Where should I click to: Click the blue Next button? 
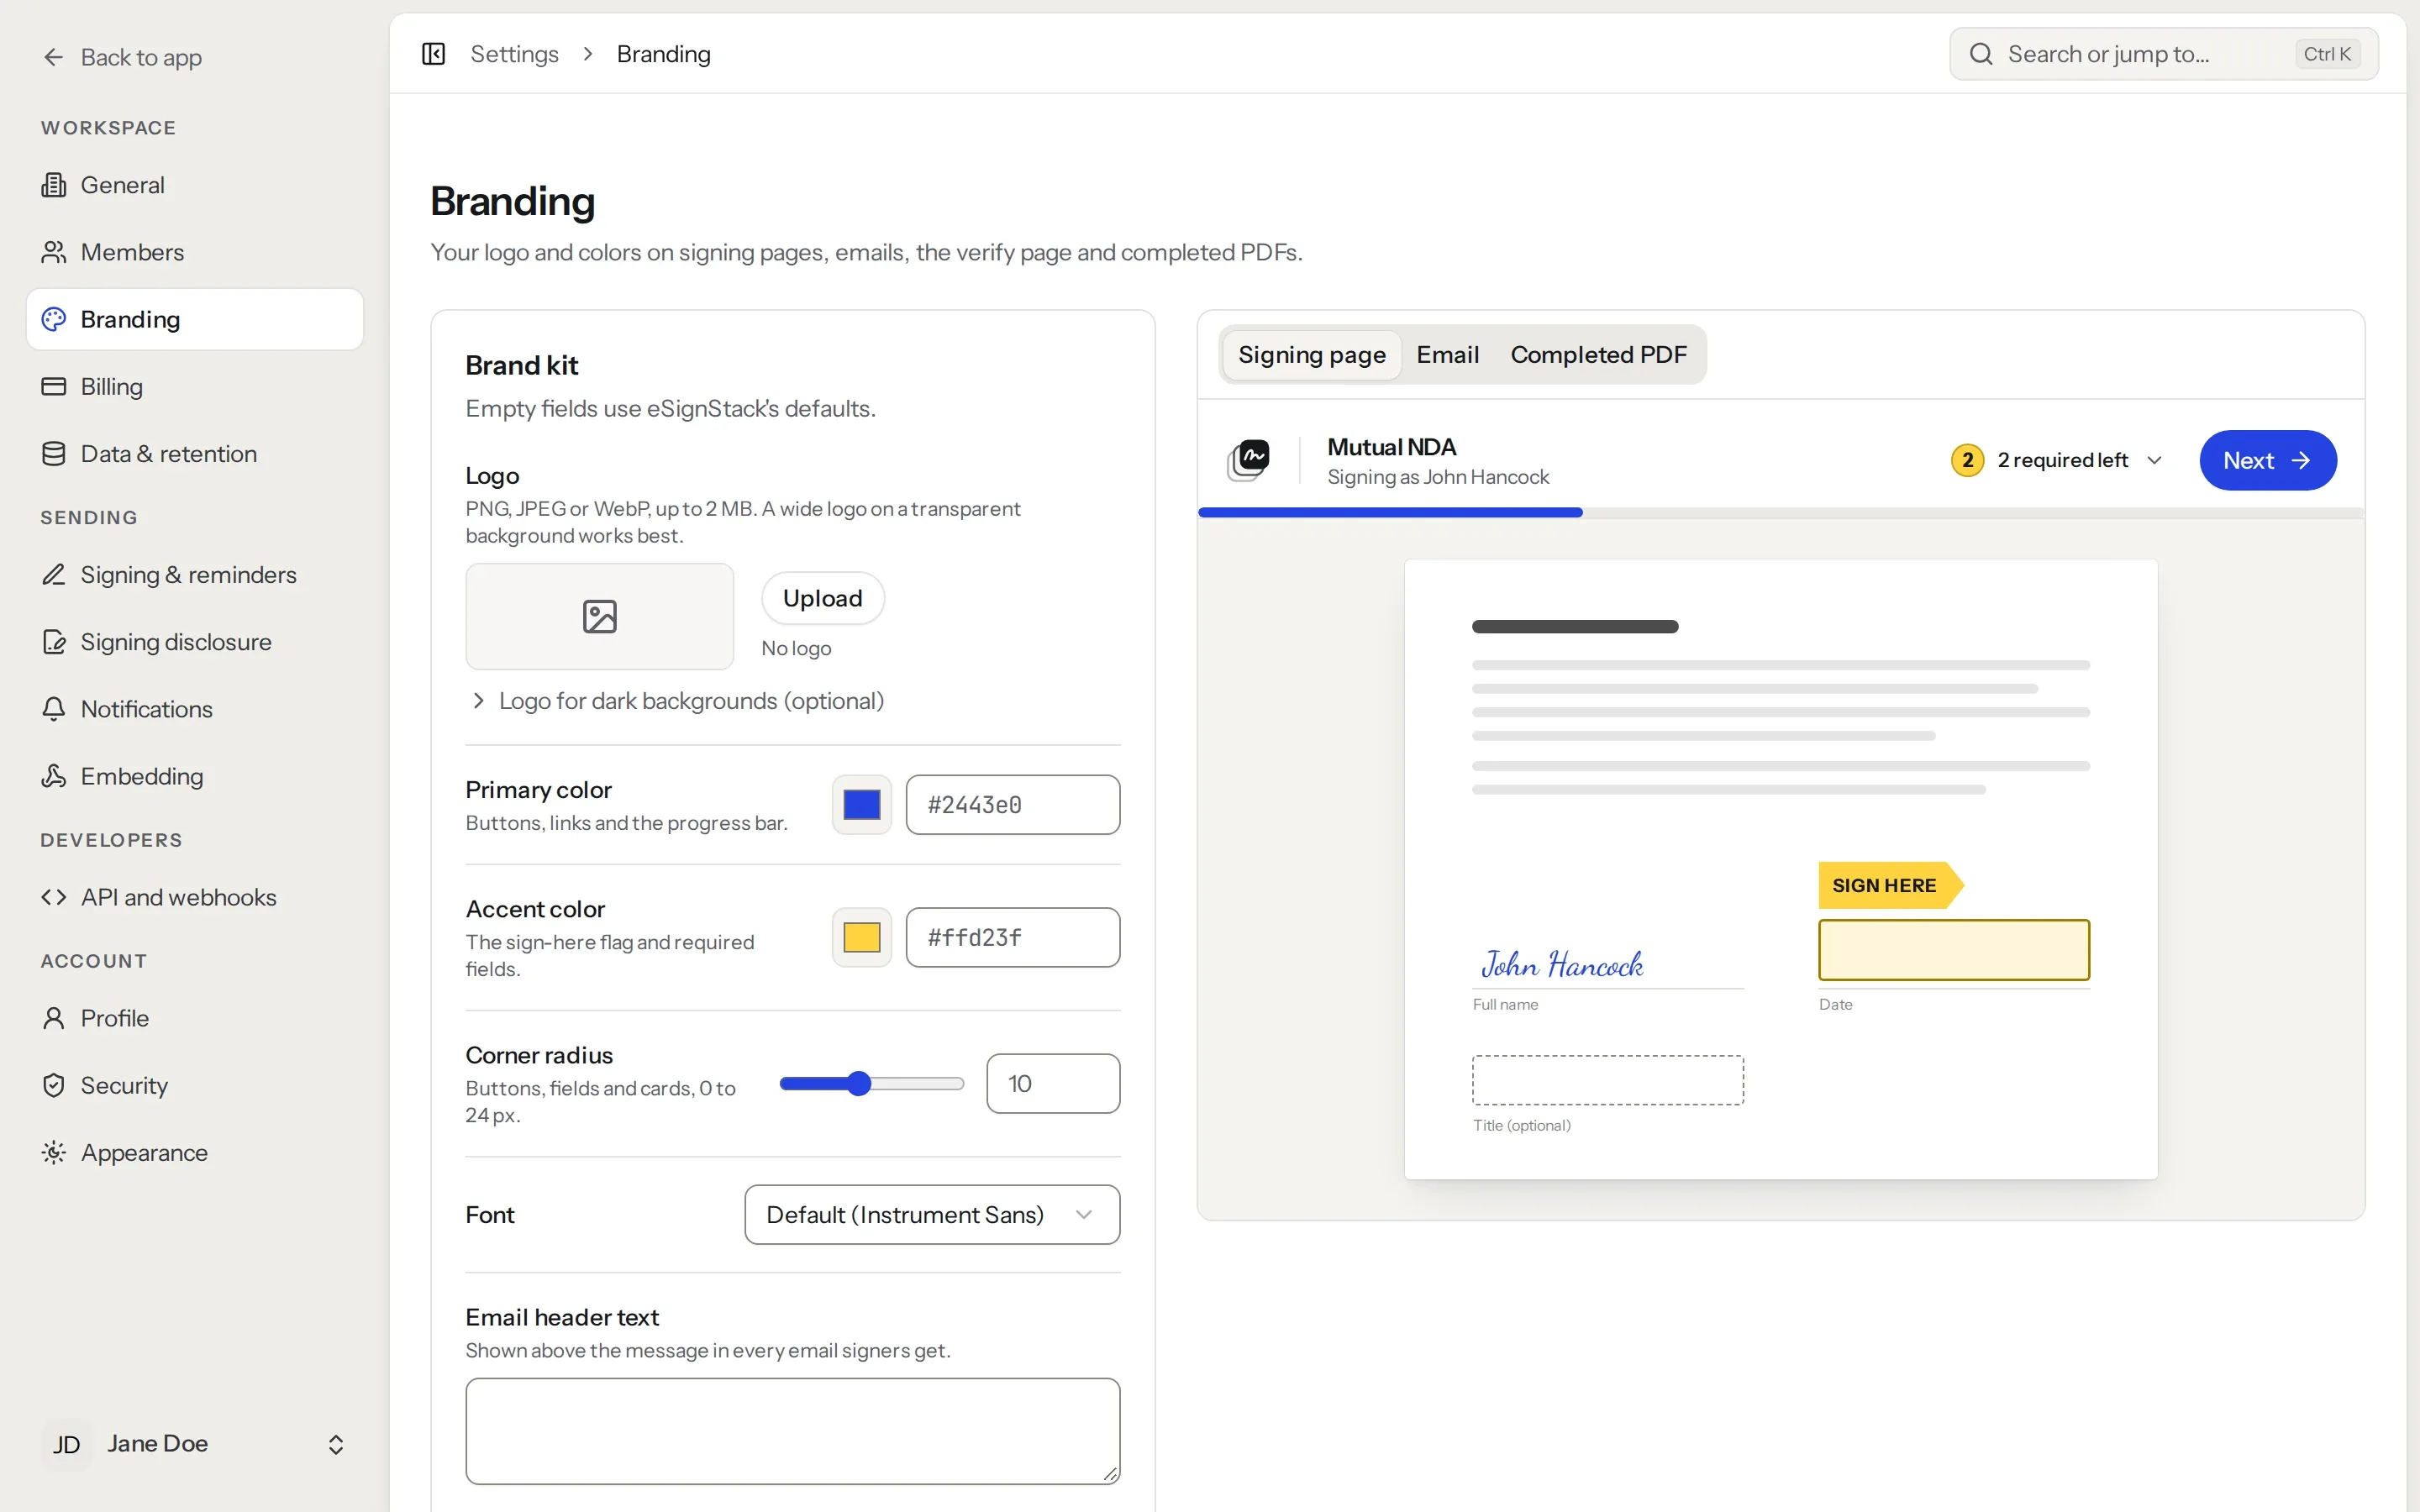point(2267,460)
